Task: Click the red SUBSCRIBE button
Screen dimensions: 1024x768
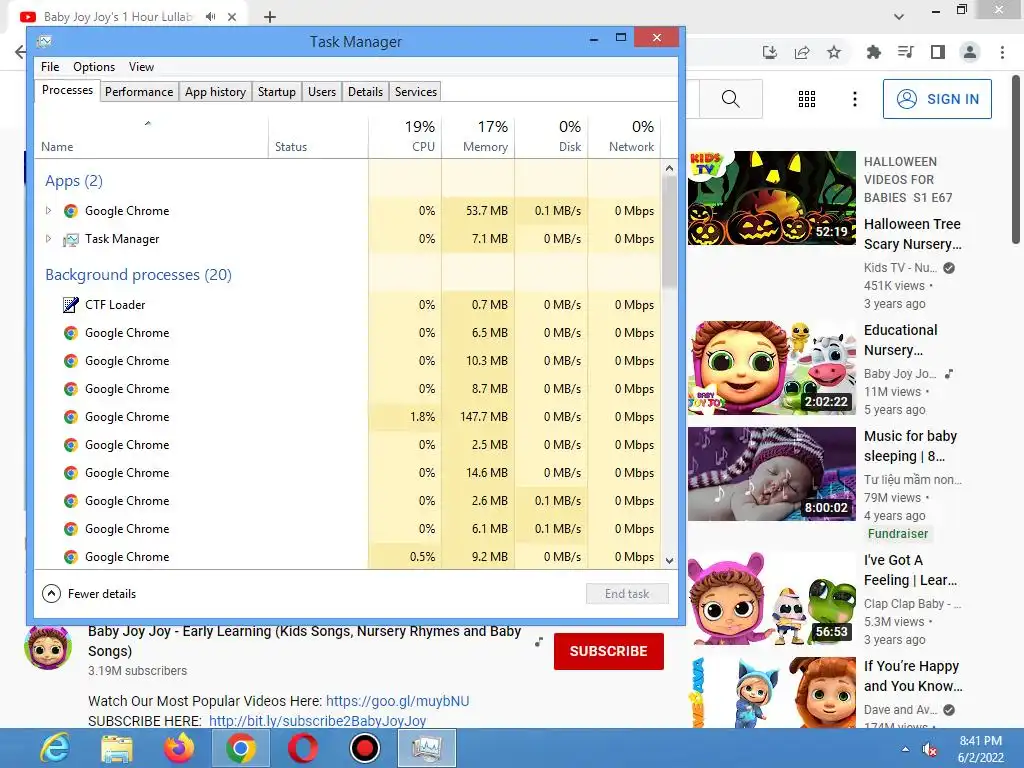Action: click(x=609, y=651)
